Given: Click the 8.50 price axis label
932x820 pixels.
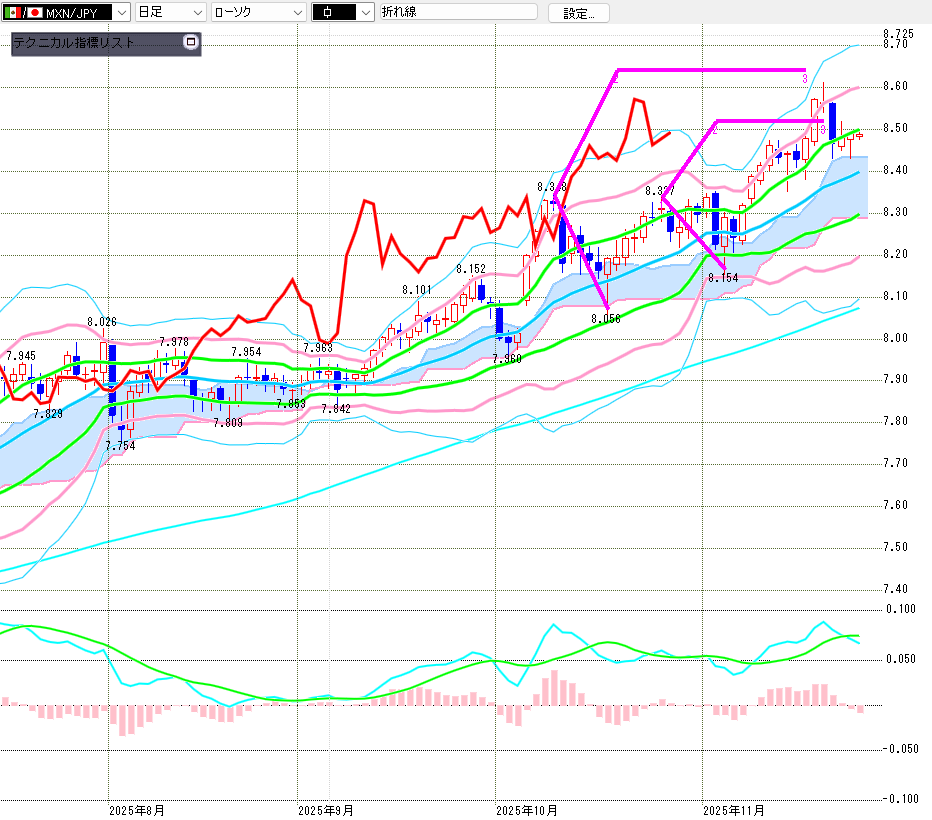Looking at the screenshot, I should [895, 128].
